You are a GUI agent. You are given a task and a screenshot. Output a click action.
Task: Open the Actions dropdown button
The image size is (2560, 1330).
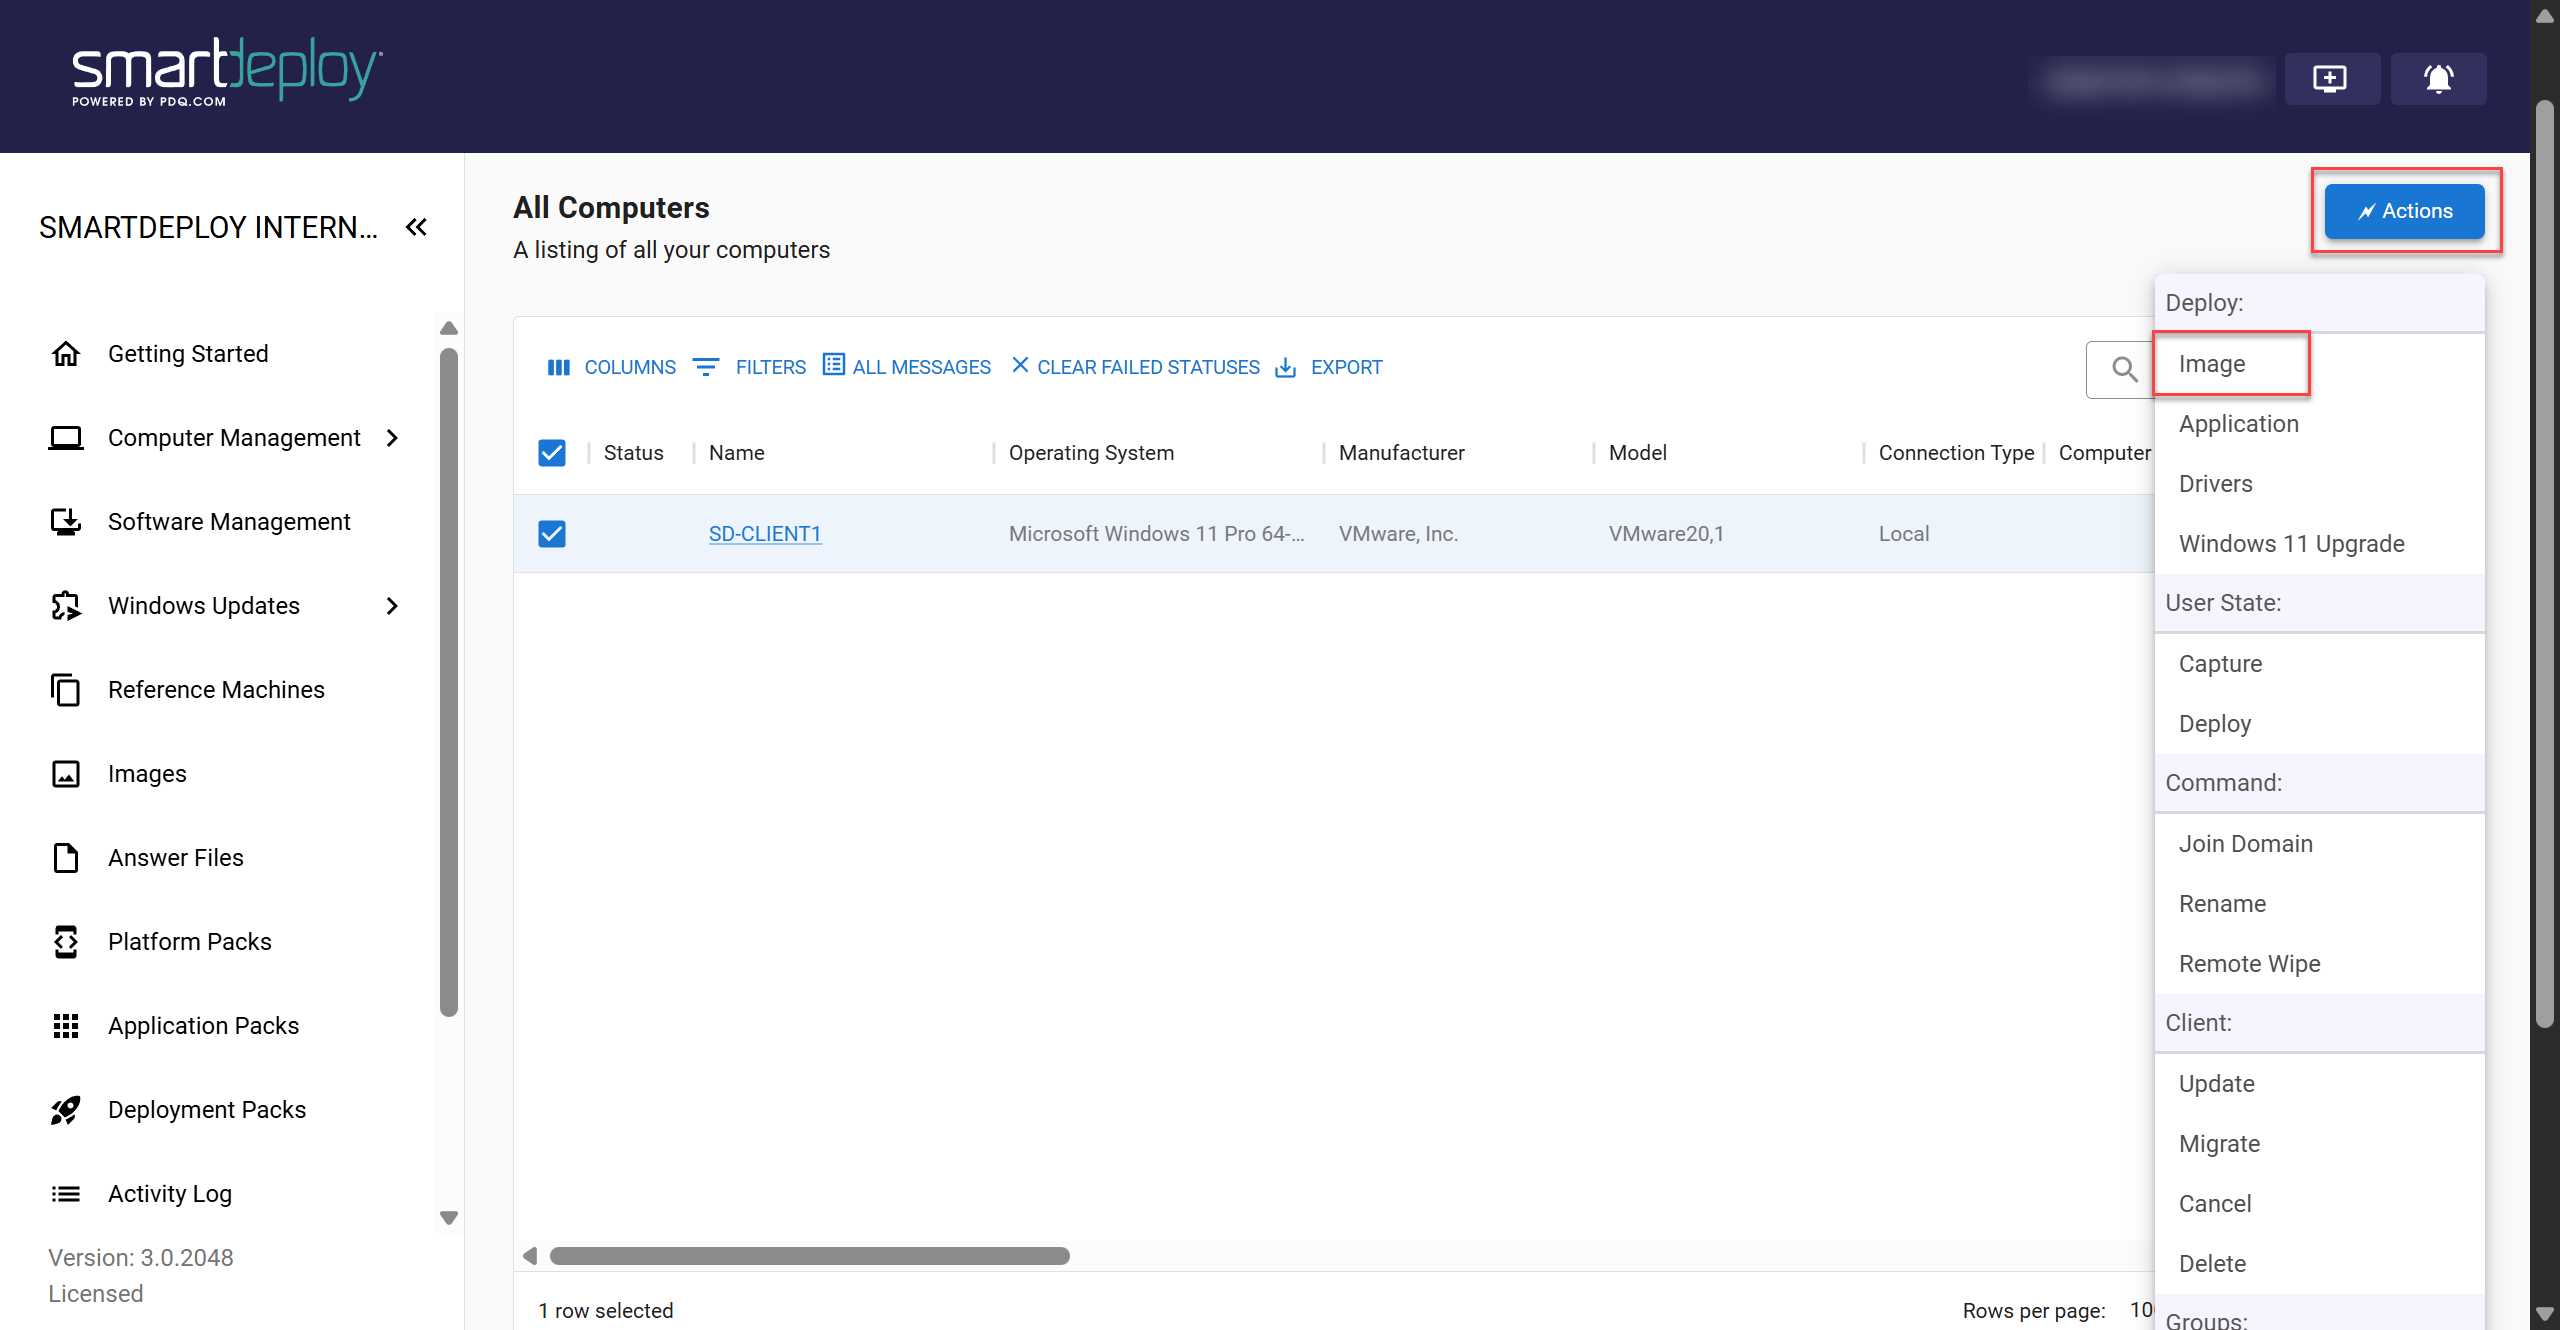click(x=2404, y=211)
